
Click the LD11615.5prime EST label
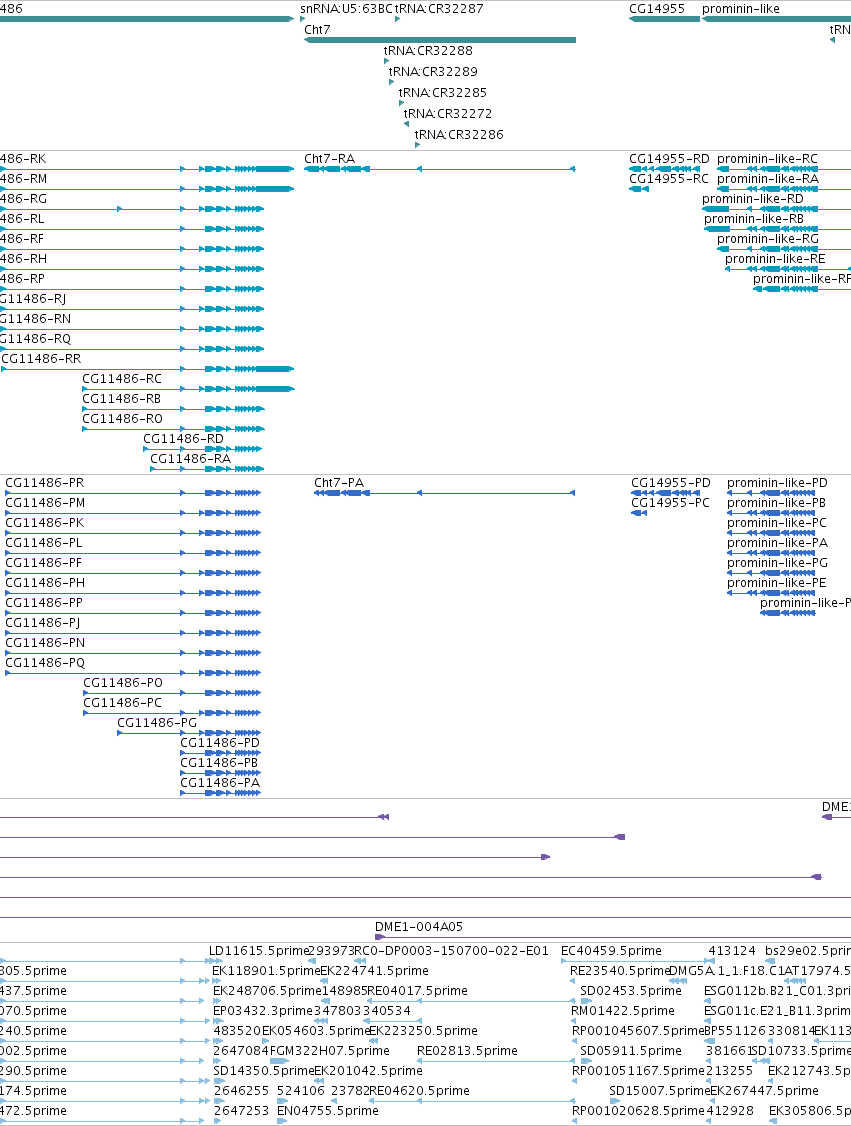click(x=259, y=951)
